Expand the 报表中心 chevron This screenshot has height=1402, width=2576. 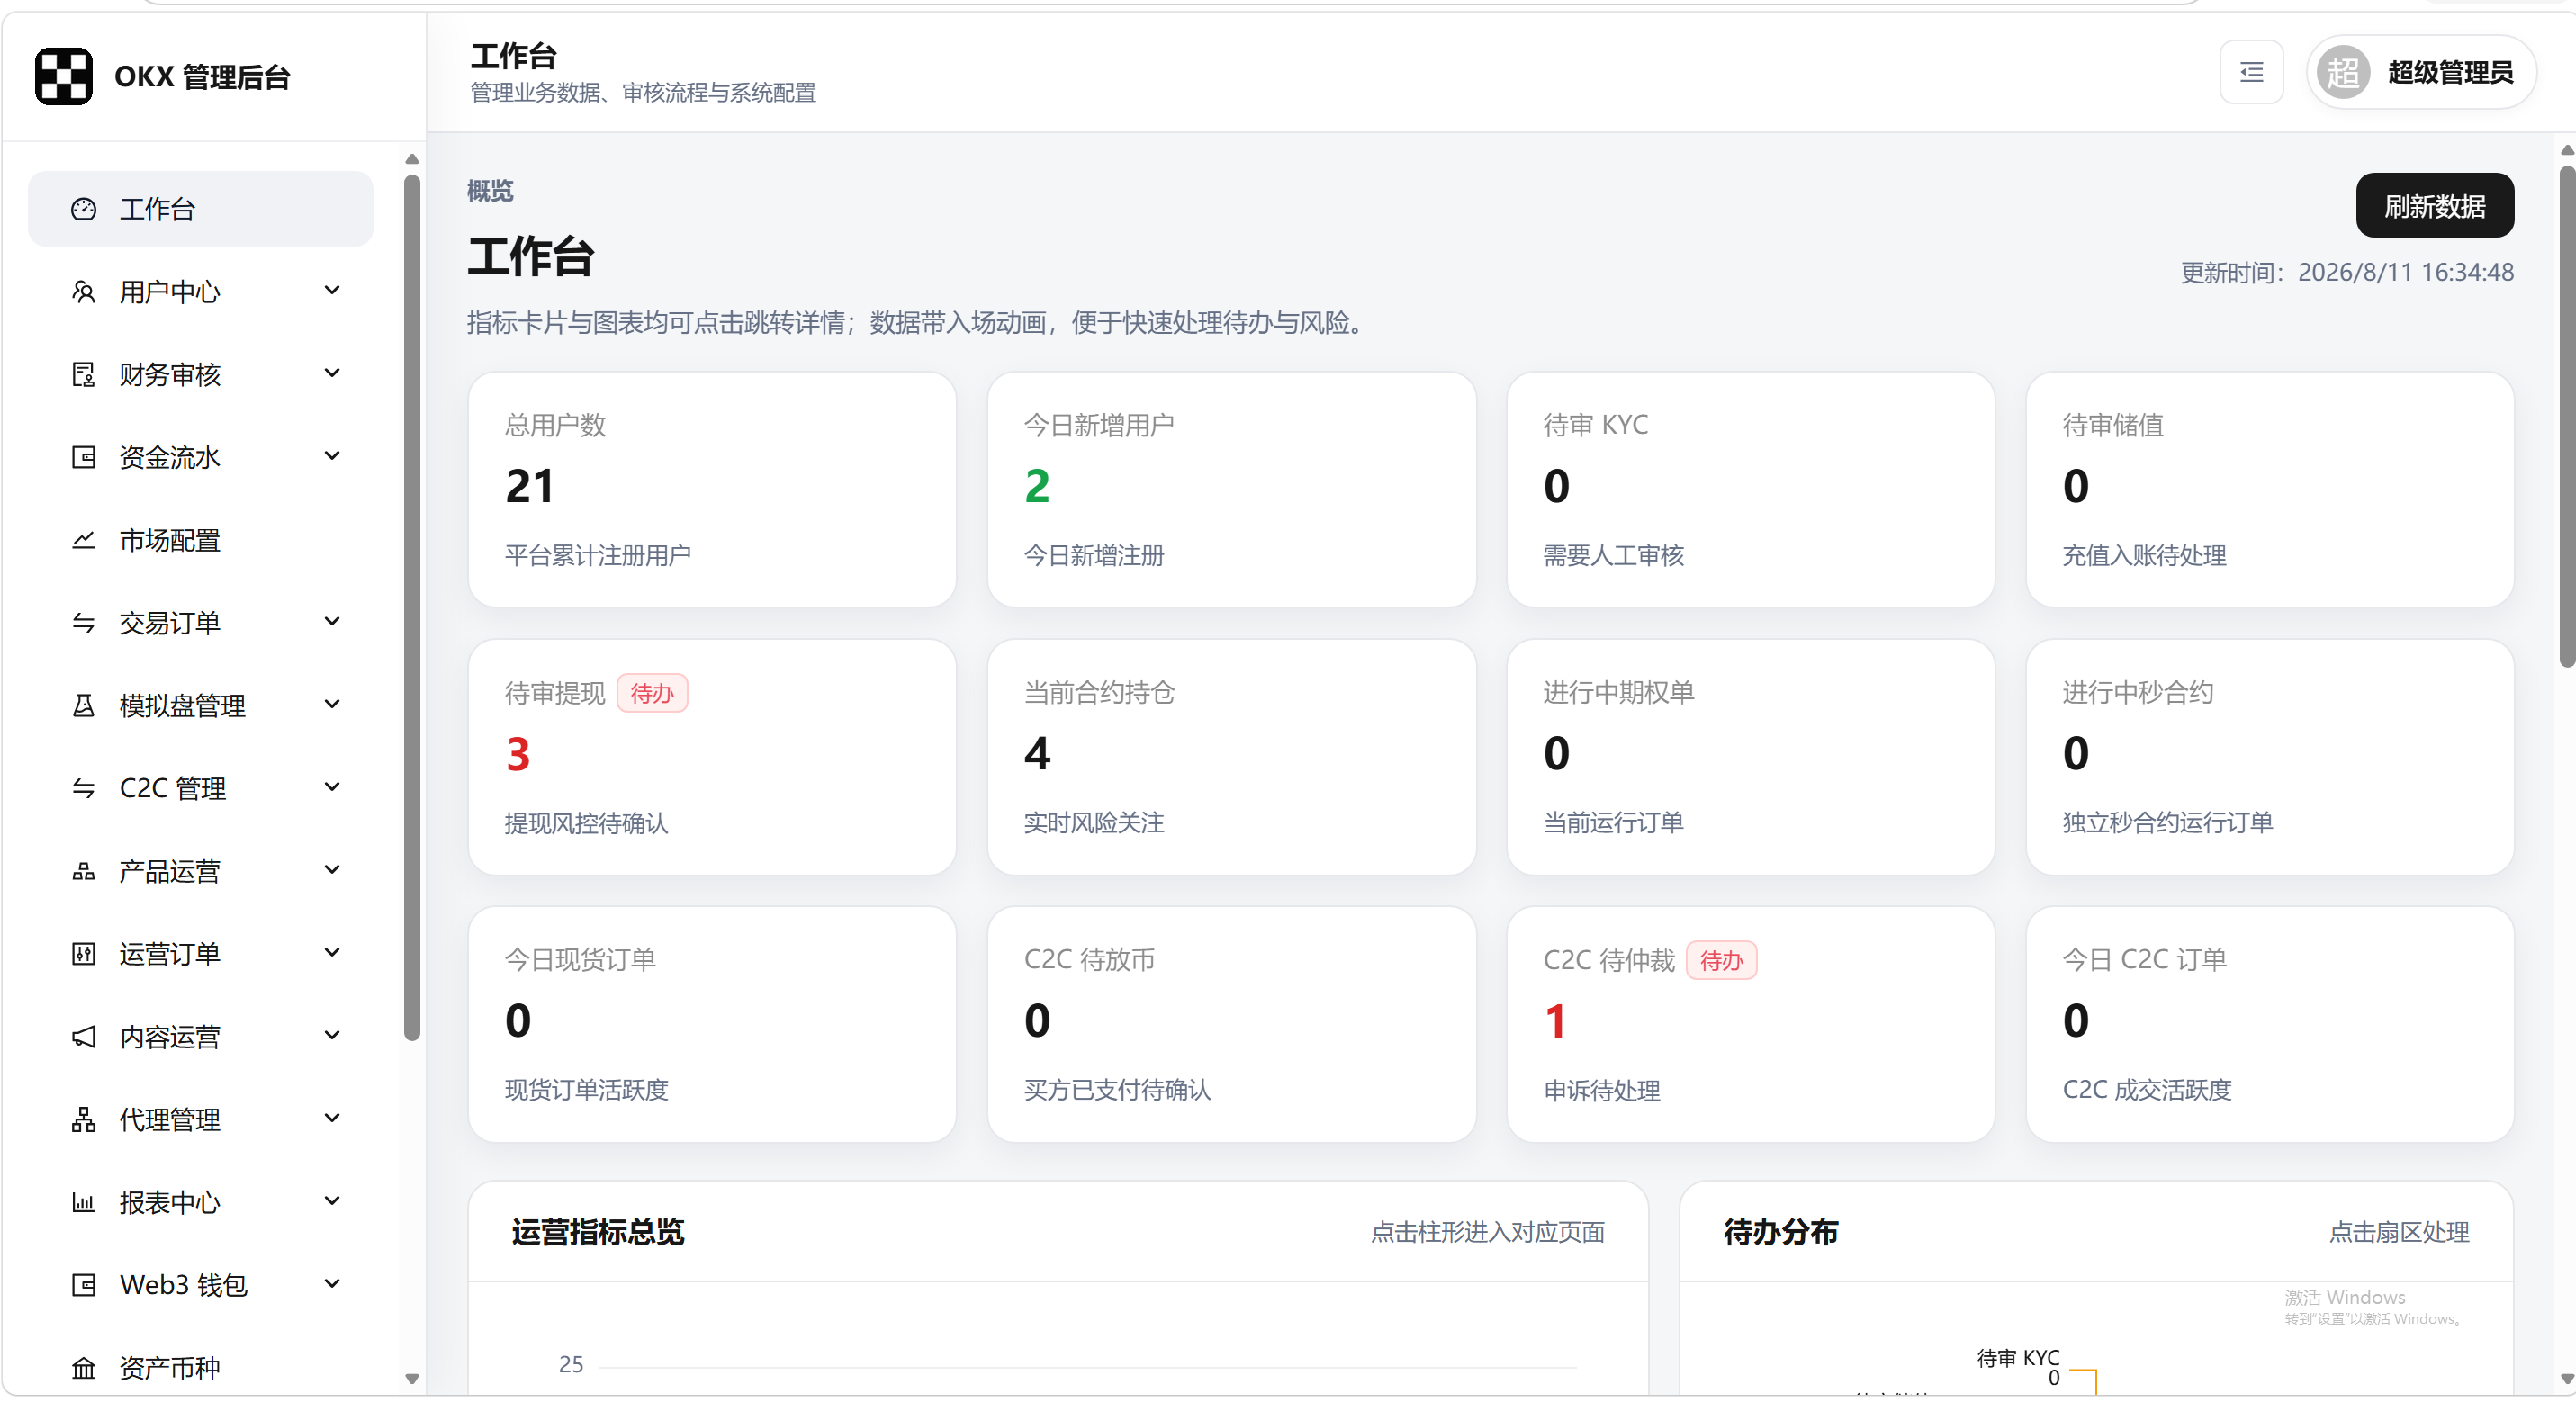point(332,1201)
